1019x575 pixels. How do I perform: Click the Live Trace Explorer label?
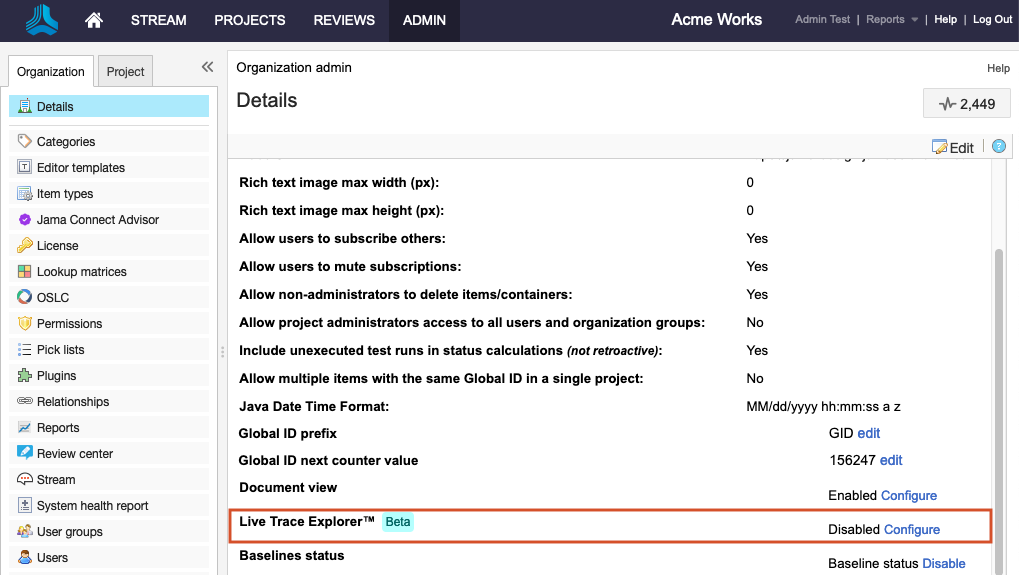[307, 522]
